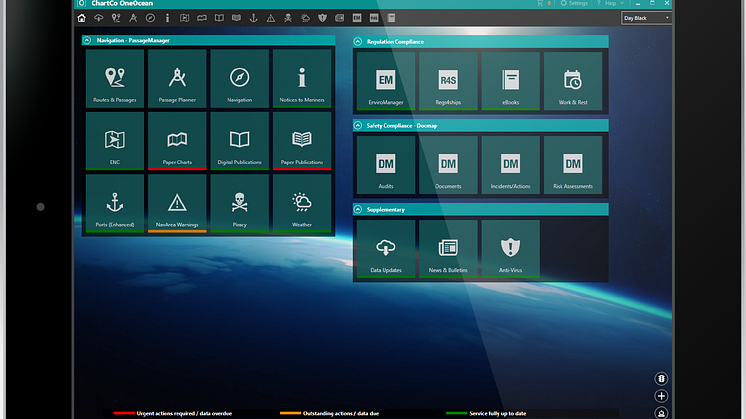Open the Ports (Enhanced) tile

(x=115, y=203)
